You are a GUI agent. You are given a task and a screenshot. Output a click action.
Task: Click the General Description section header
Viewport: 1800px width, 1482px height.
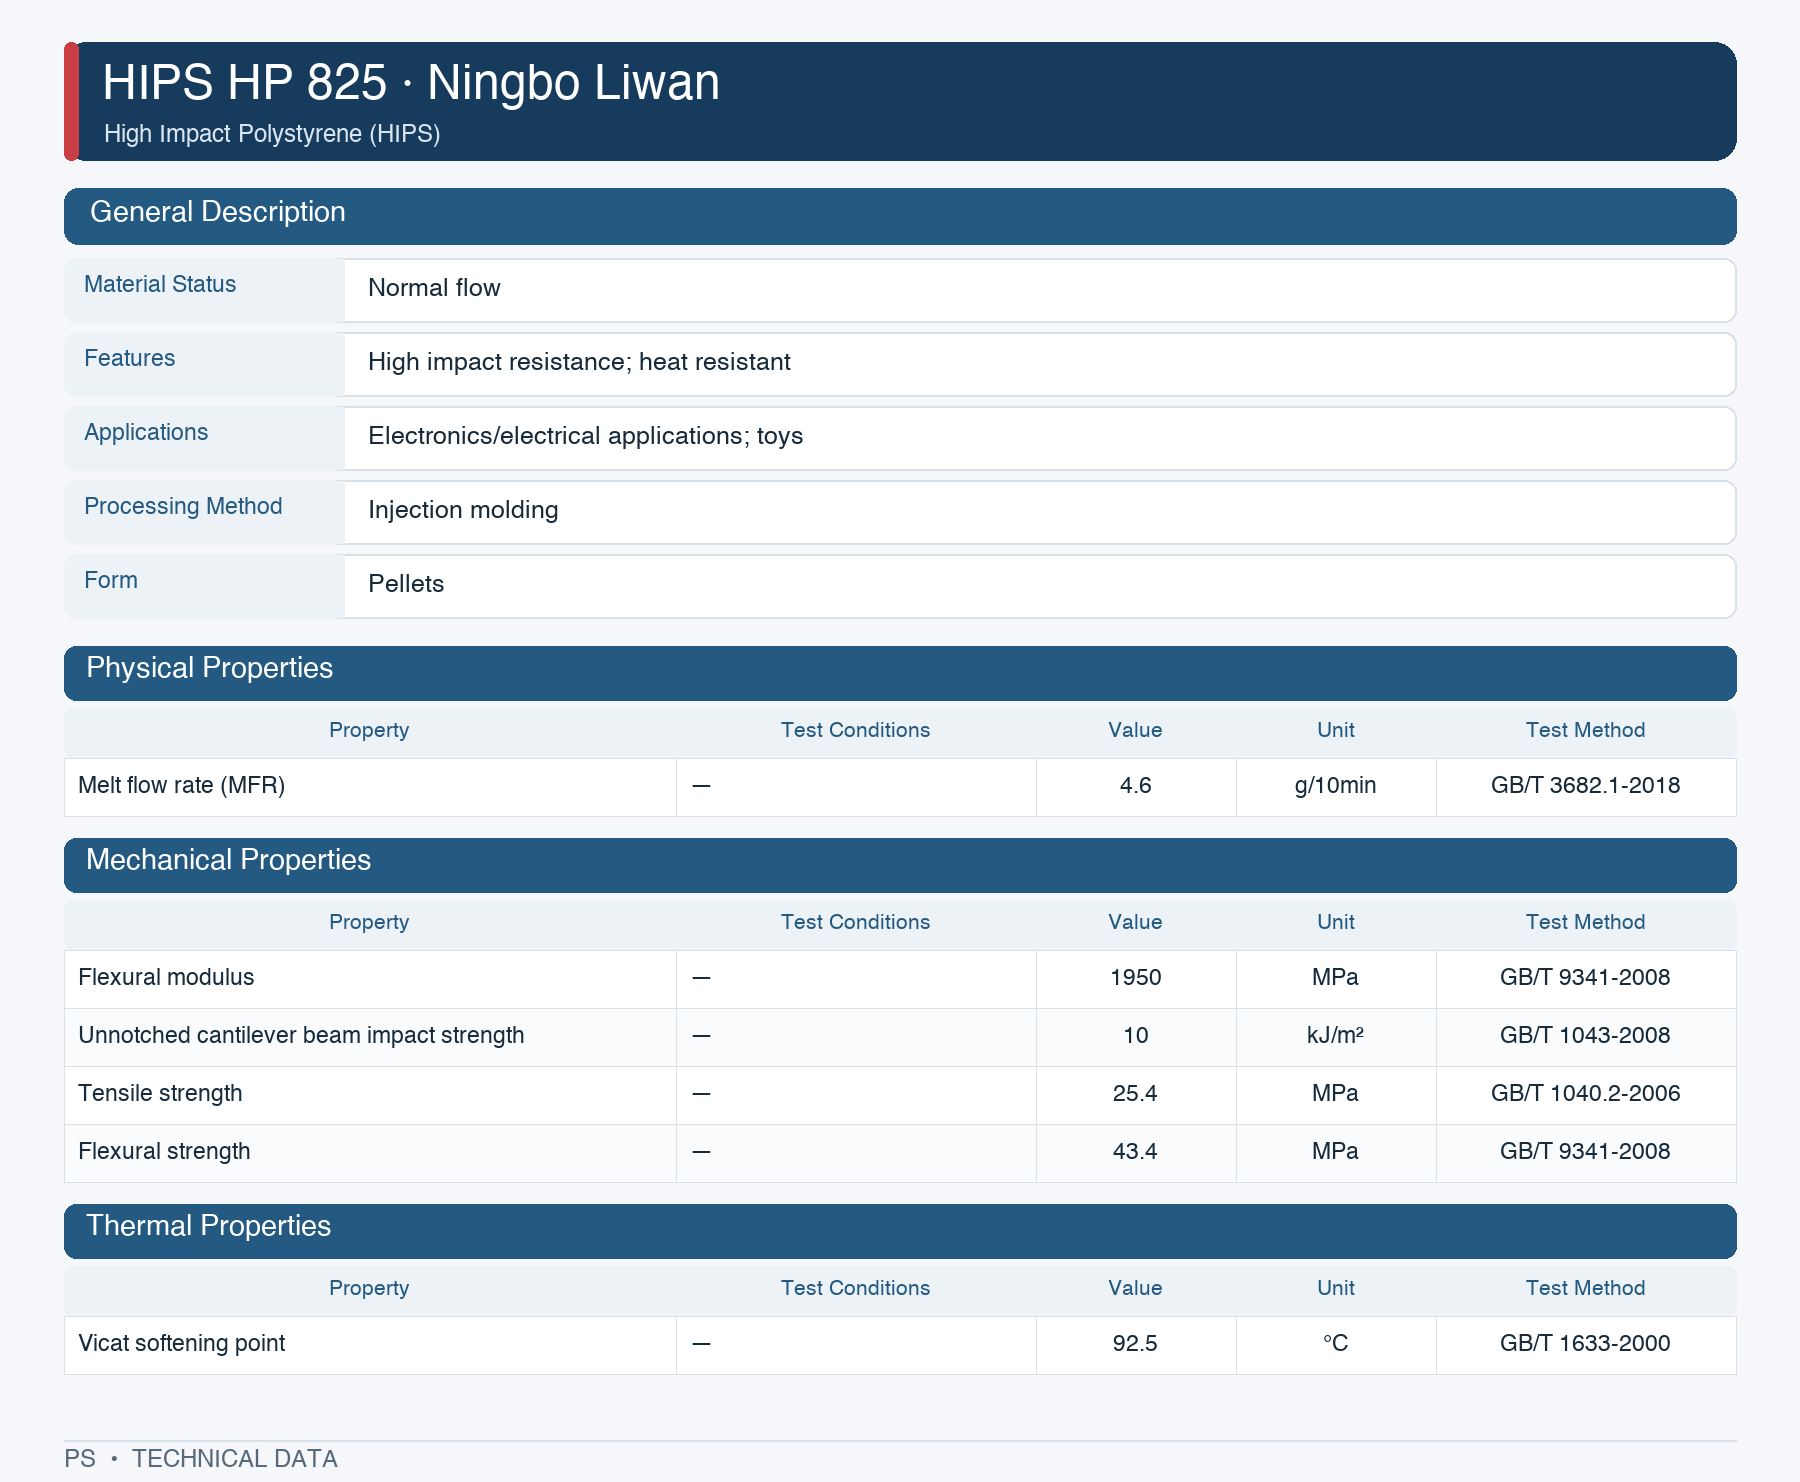900,216
